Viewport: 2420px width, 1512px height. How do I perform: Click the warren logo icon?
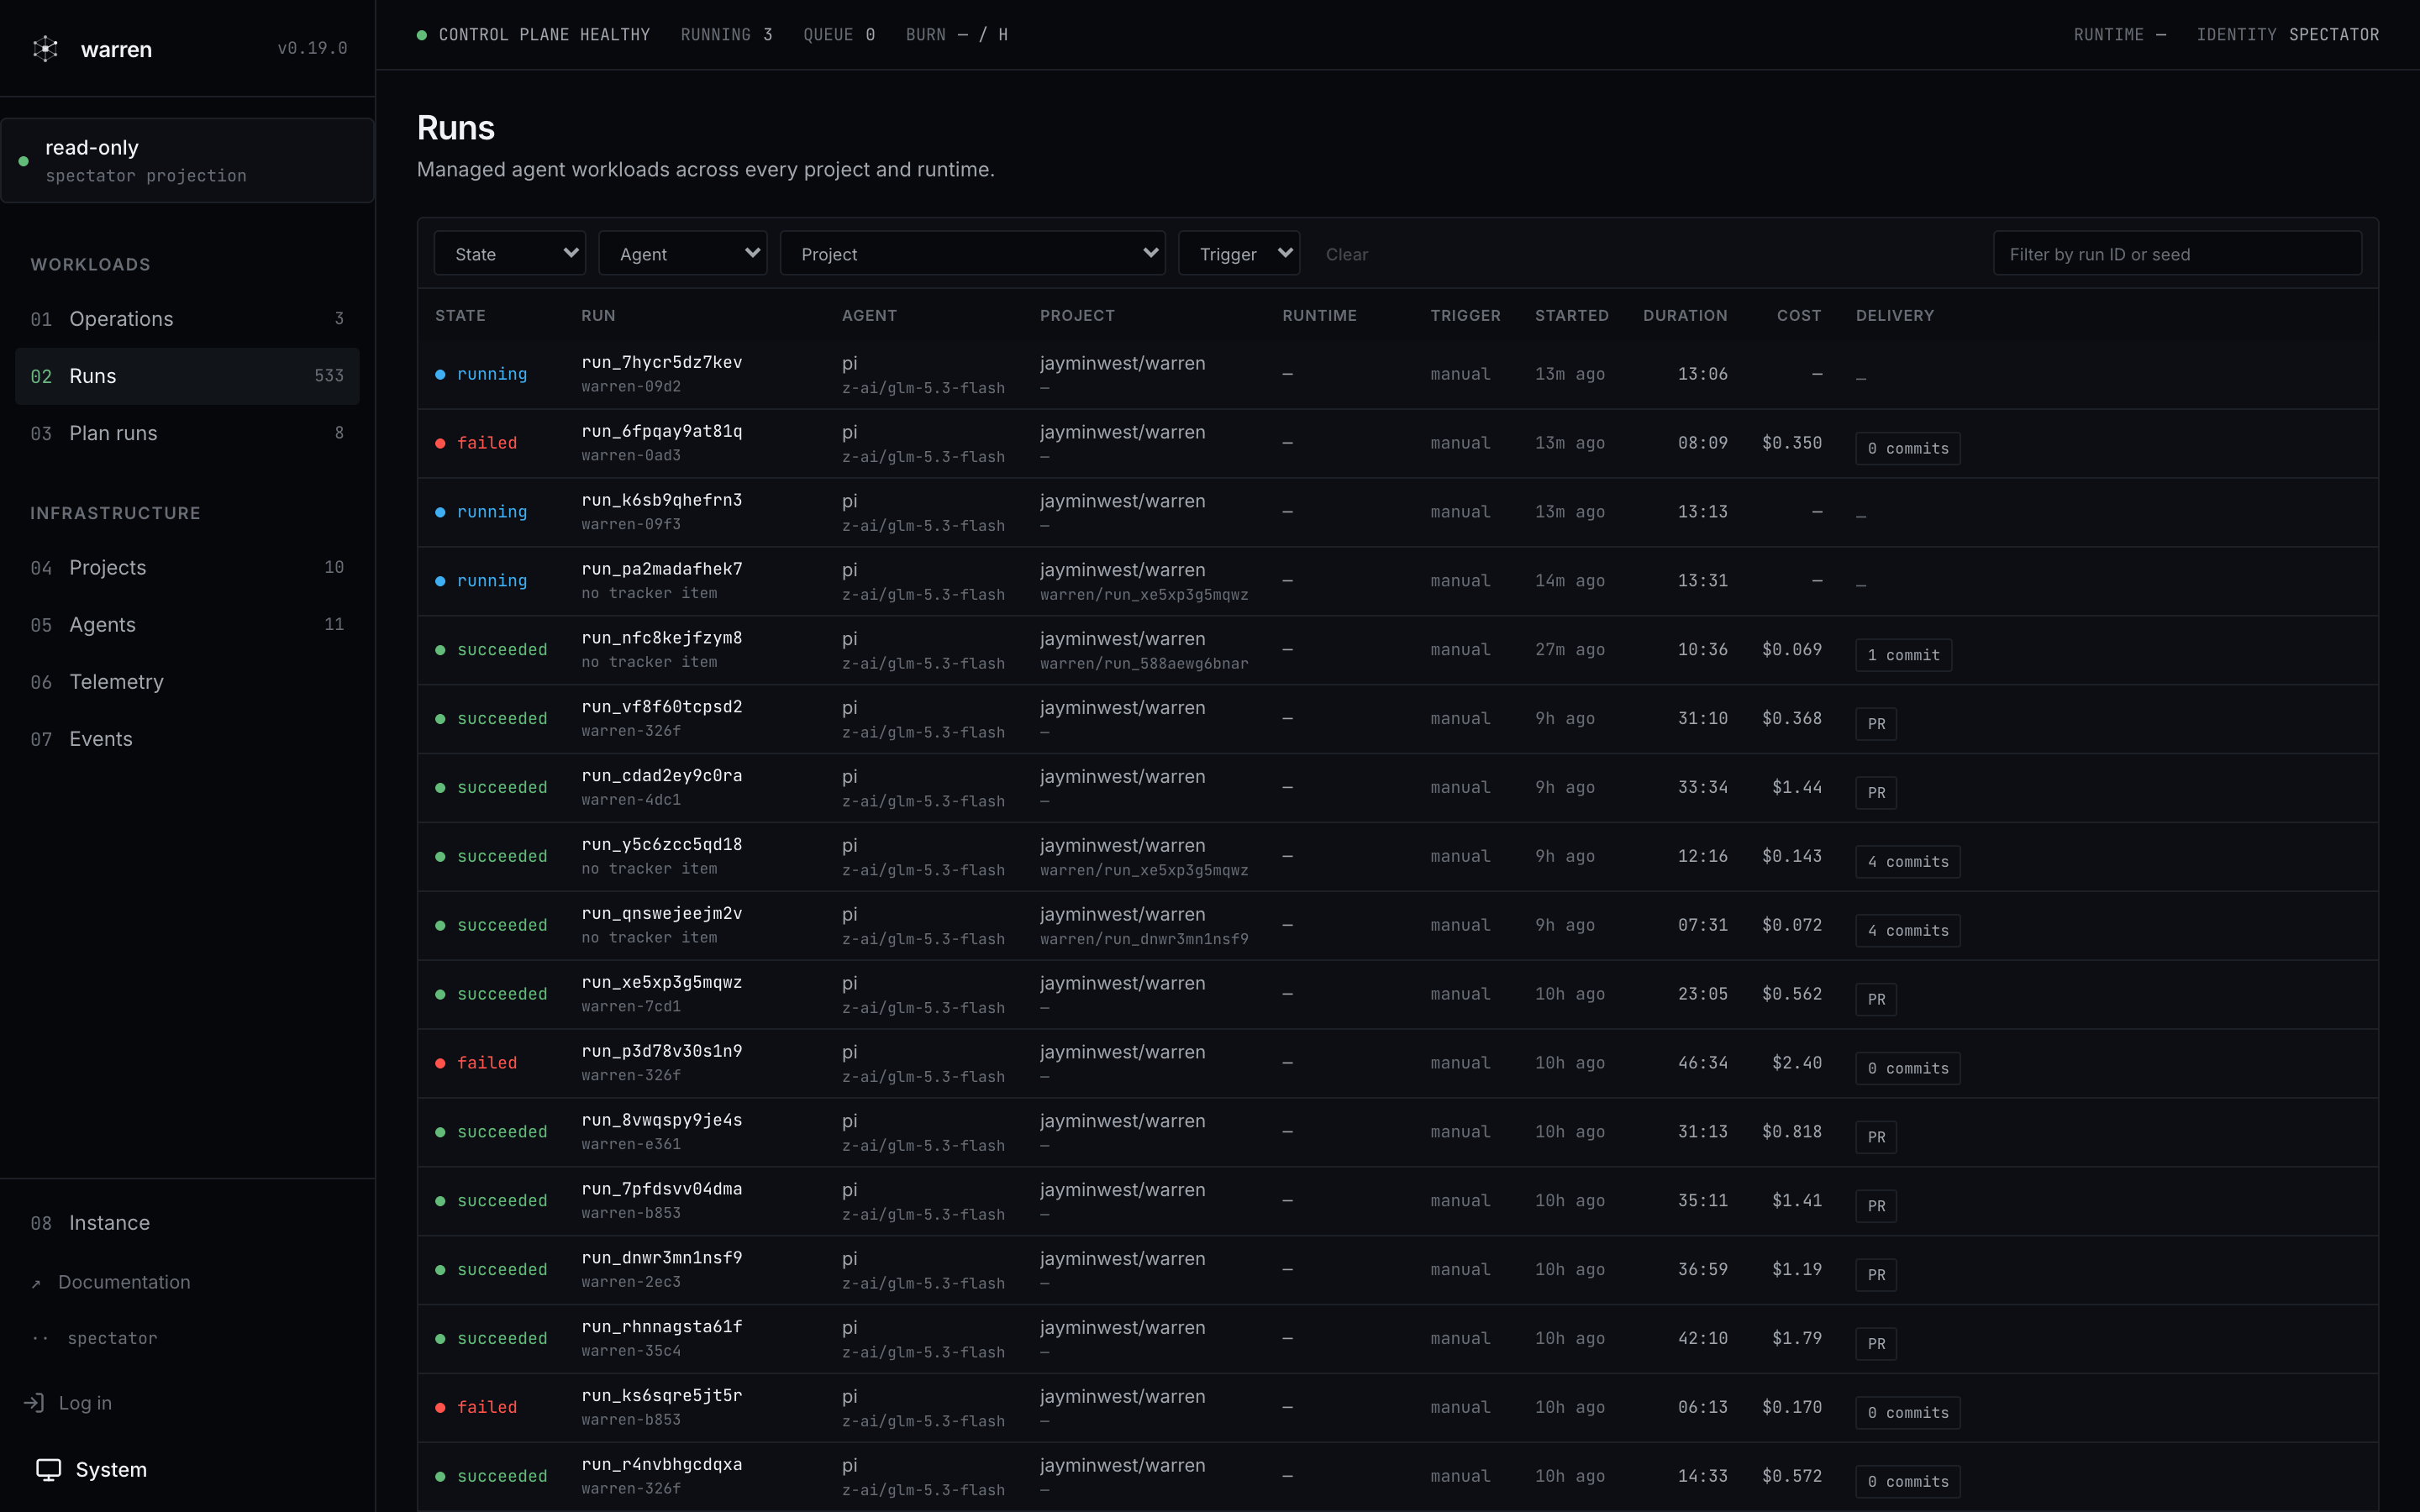(x=45, y=48)
